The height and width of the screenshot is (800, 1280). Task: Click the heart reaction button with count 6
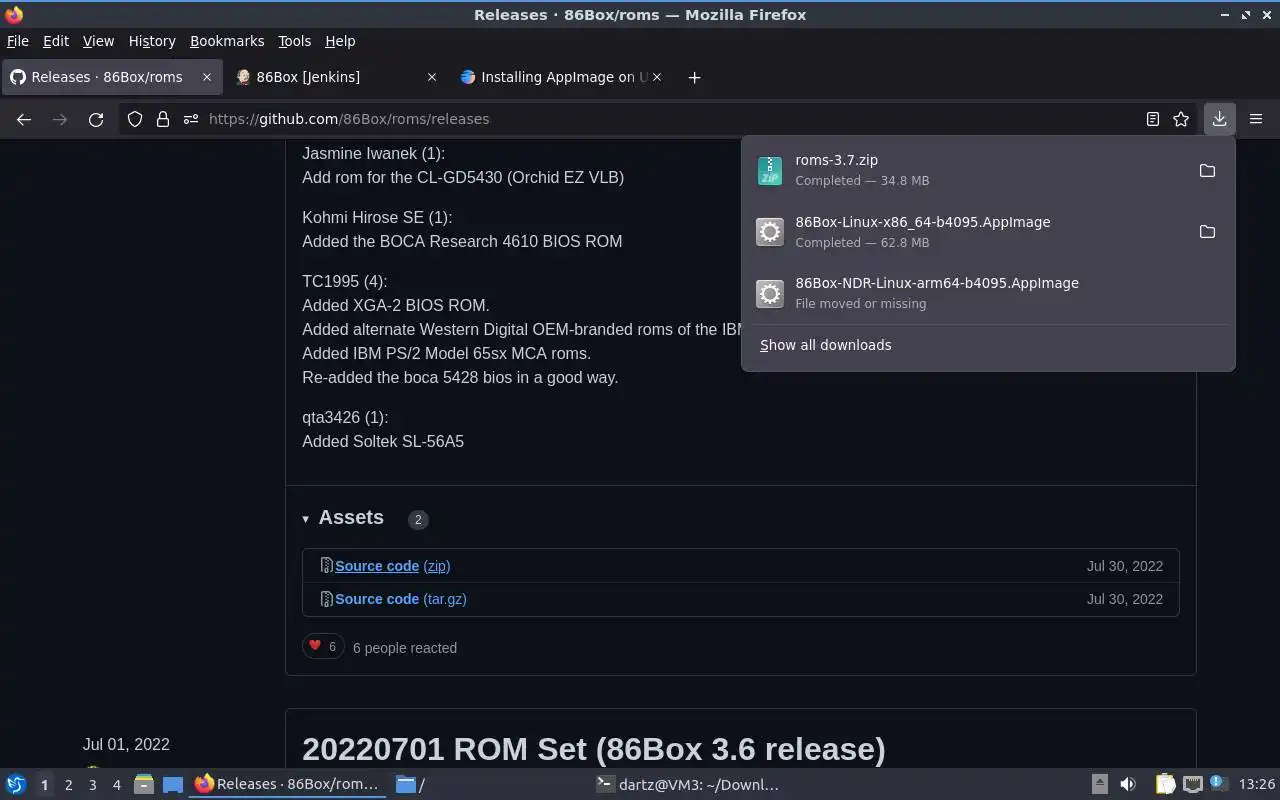[x=323, y=646]
